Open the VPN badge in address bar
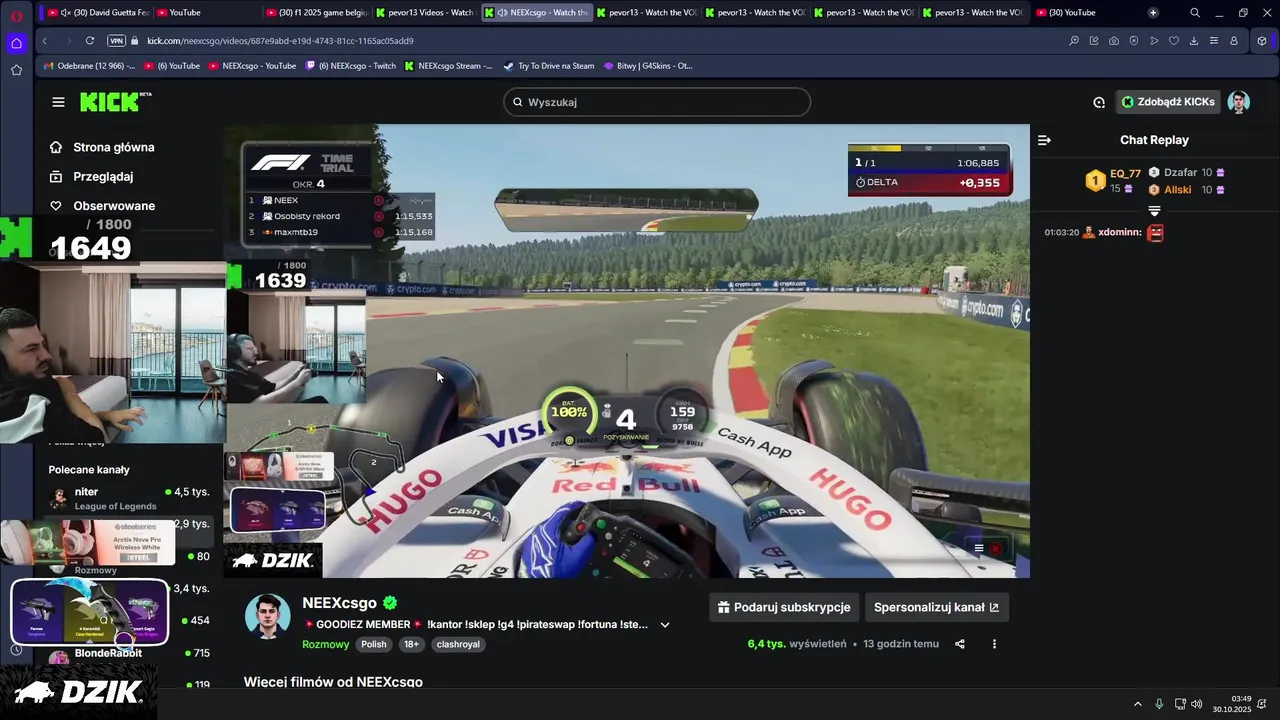1280x720 pixels. [x=116, y=41]
